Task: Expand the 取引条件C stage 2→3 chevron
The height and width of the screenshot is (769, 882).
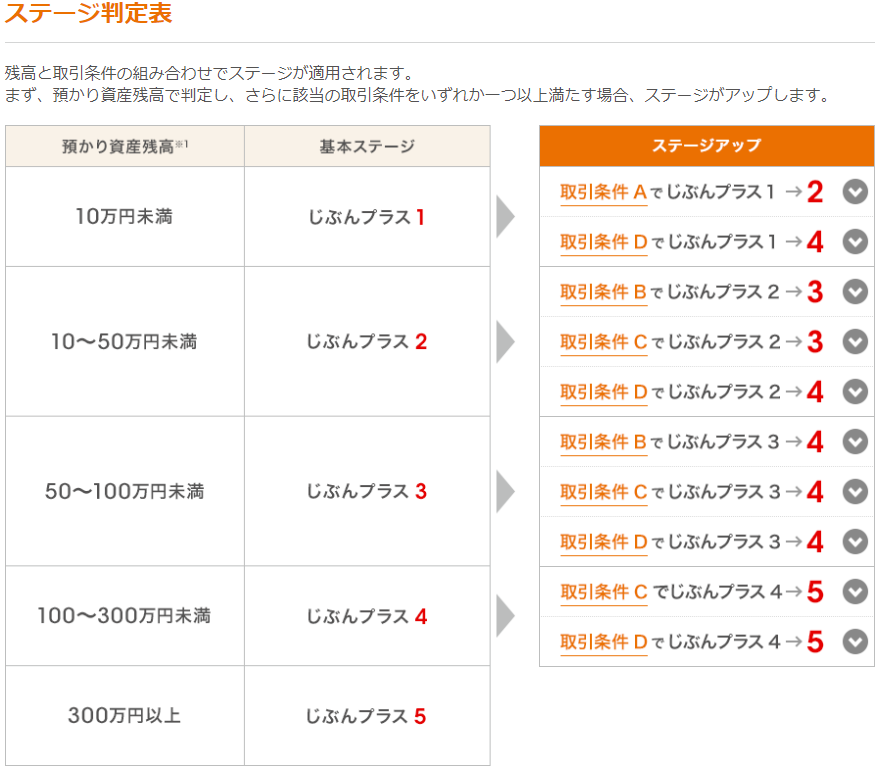Action: tap(854, 342)
